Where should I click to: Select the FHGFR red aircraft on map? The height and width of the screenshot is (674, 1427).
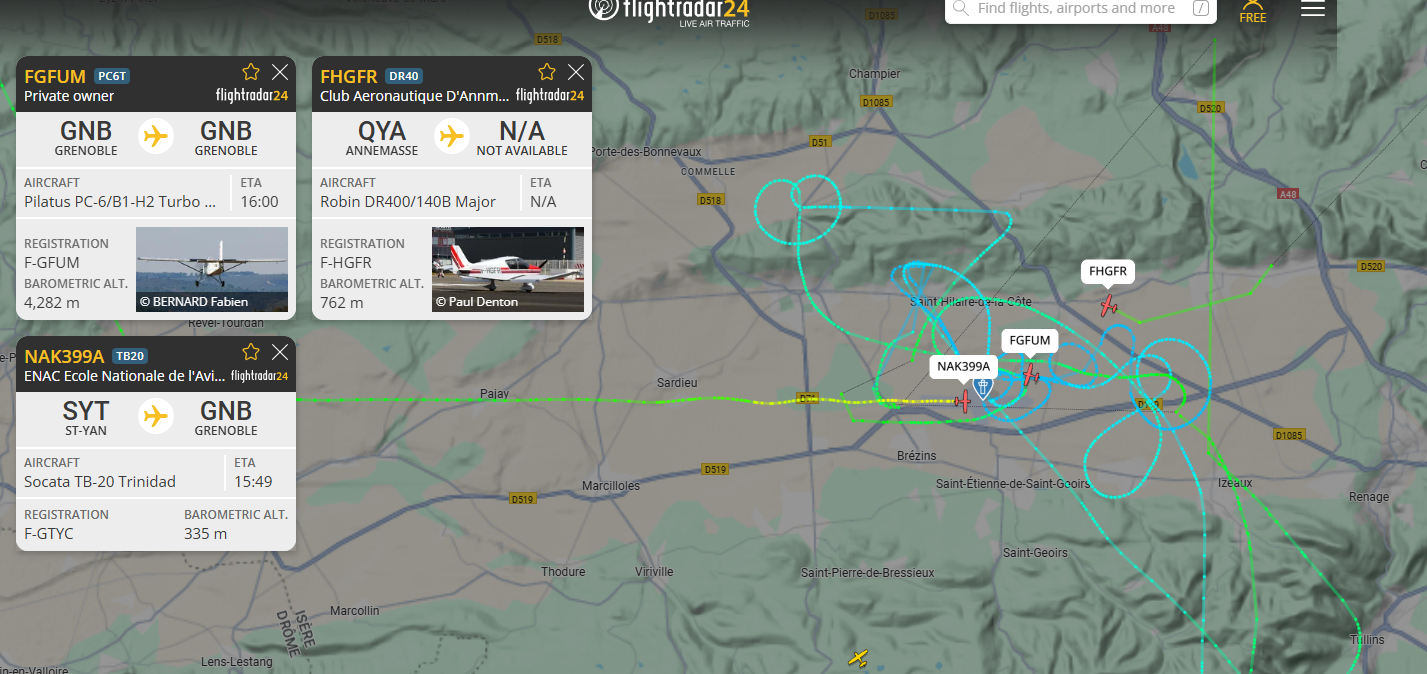click(x=1109, y=306)
